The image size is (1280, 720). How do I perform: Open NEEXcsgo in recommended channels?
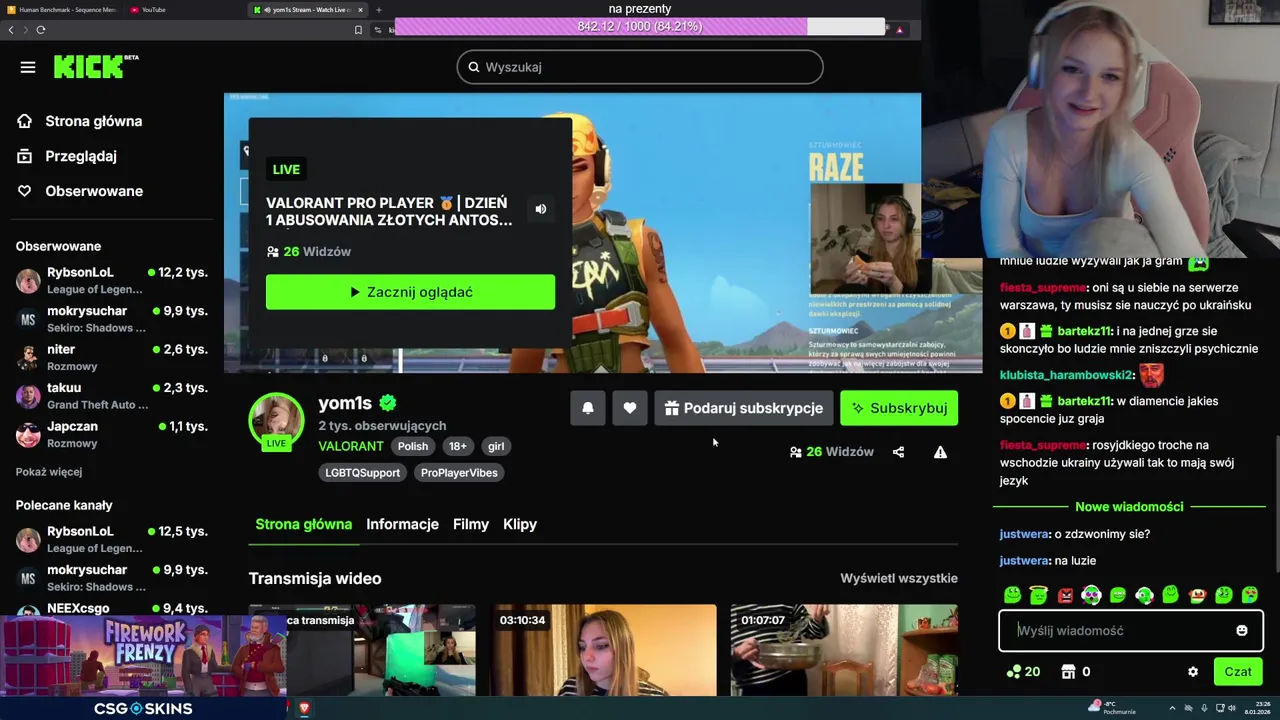(x=112, y=608)
